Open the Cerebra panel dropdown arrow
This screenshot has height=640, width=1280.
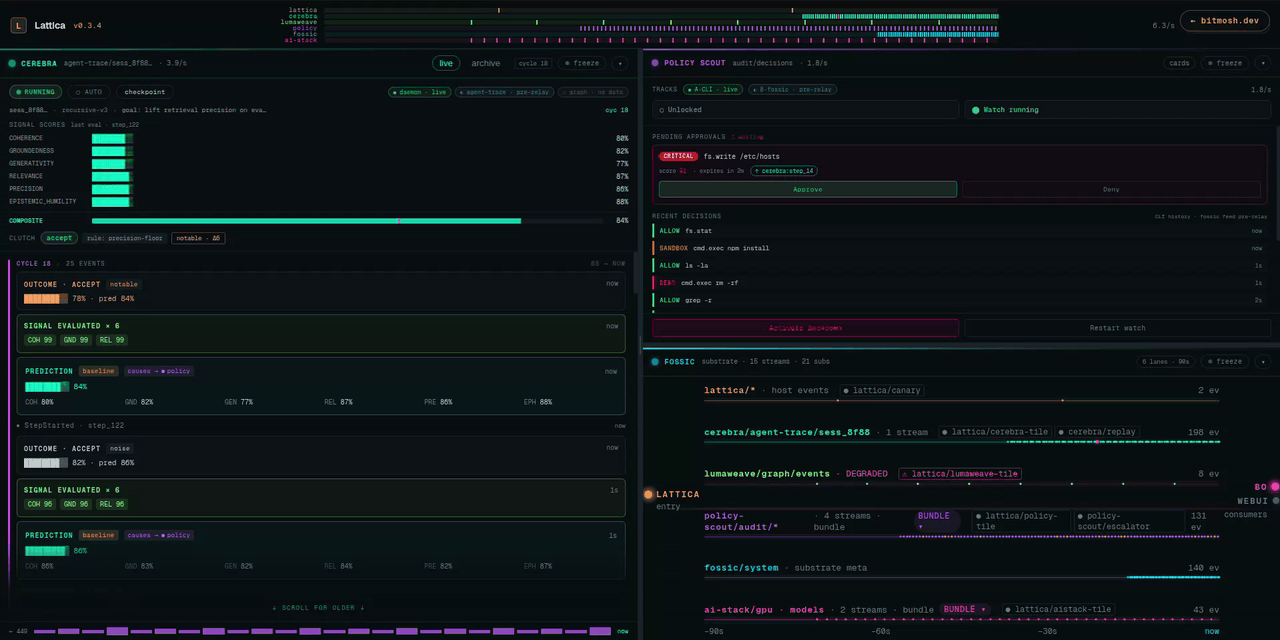[x=619, y=63]
